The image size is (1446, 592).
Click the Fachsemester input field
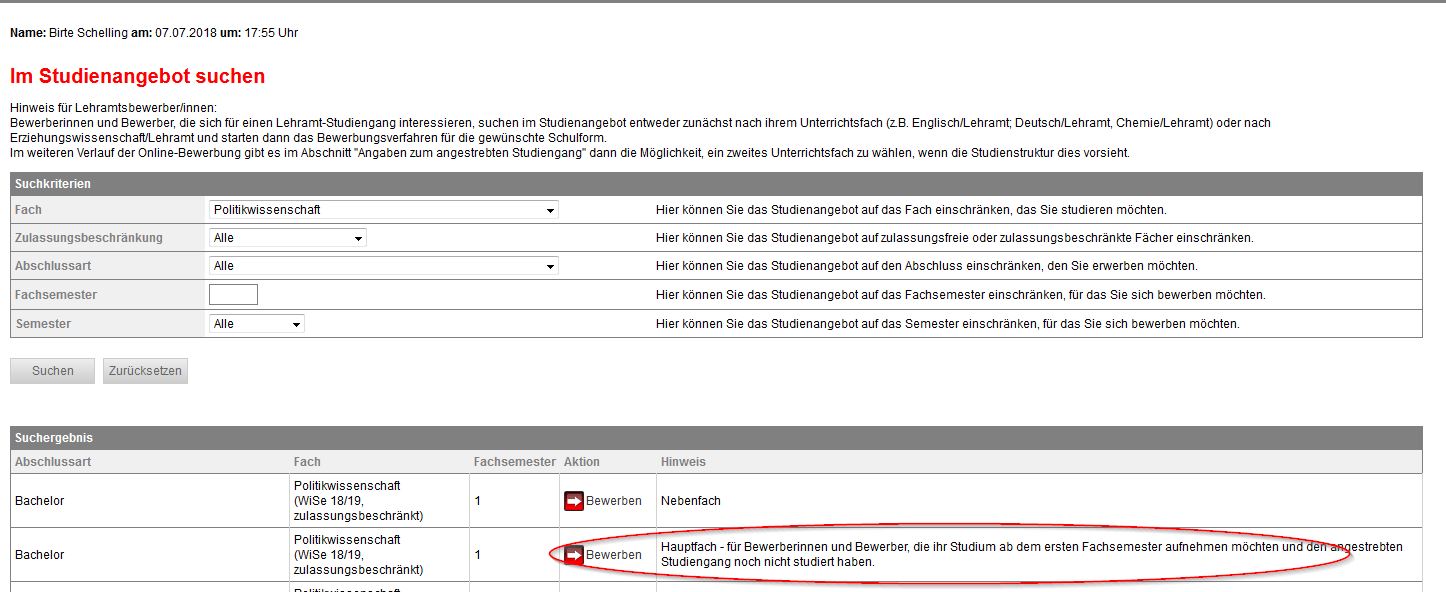click(234, 294)
